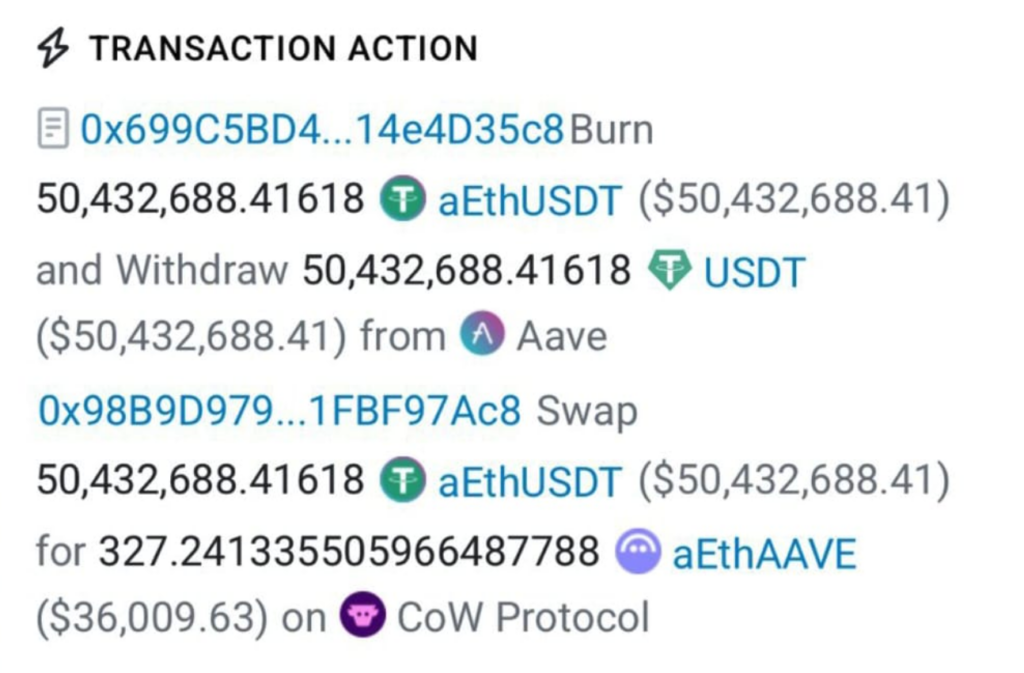Viewport: 1024px width, 673px height.
Task: Click the 327.241335505966487788 amount
Action: coord(349,551)
